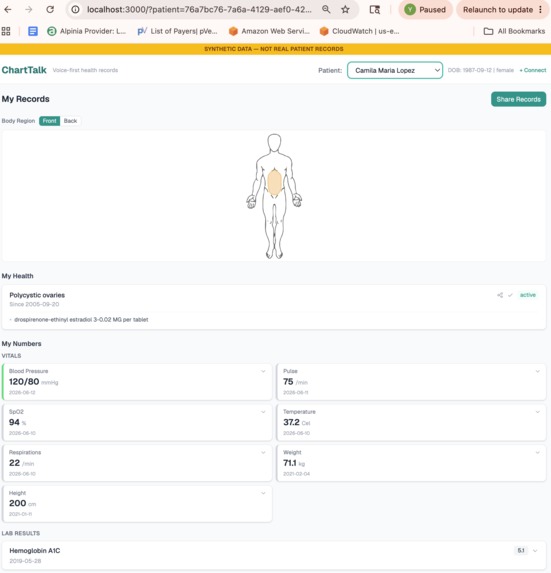The height and width of the screenshot is (573, 551).
Task: Click the highlighted abdomen on body diagram
Action: click(x=274, y=183)
